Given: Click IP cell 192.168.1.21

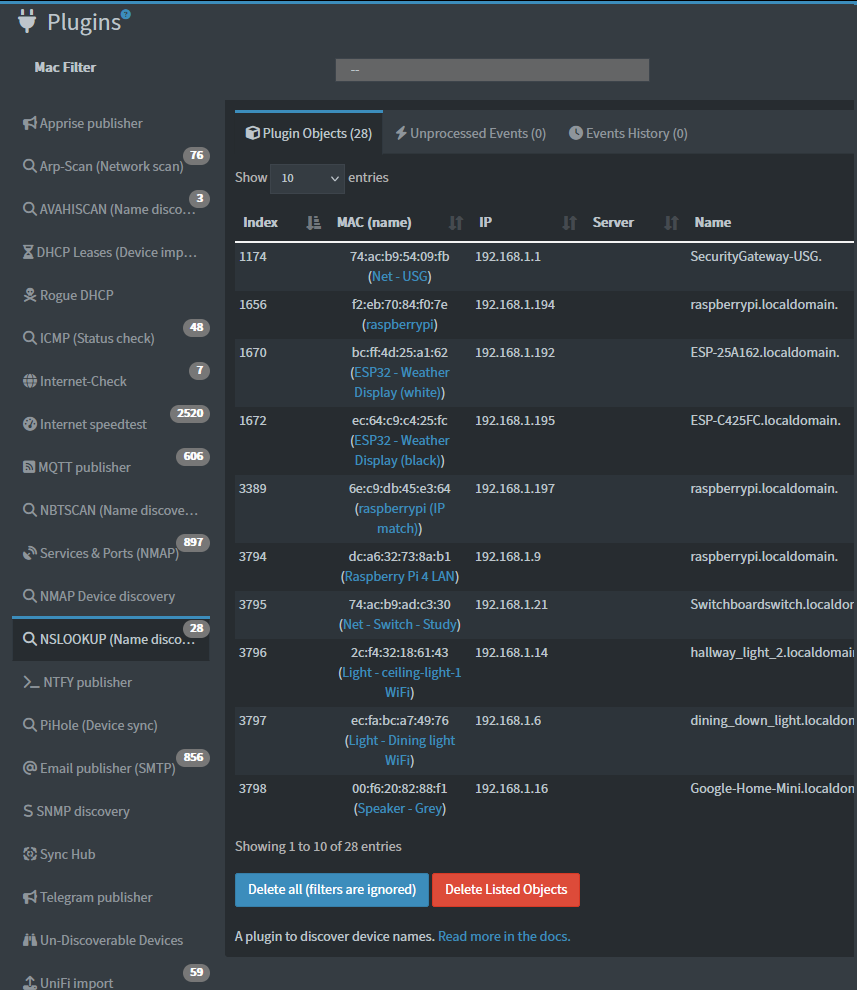Looking at the screenshot, I should click(x=511, y=604).
